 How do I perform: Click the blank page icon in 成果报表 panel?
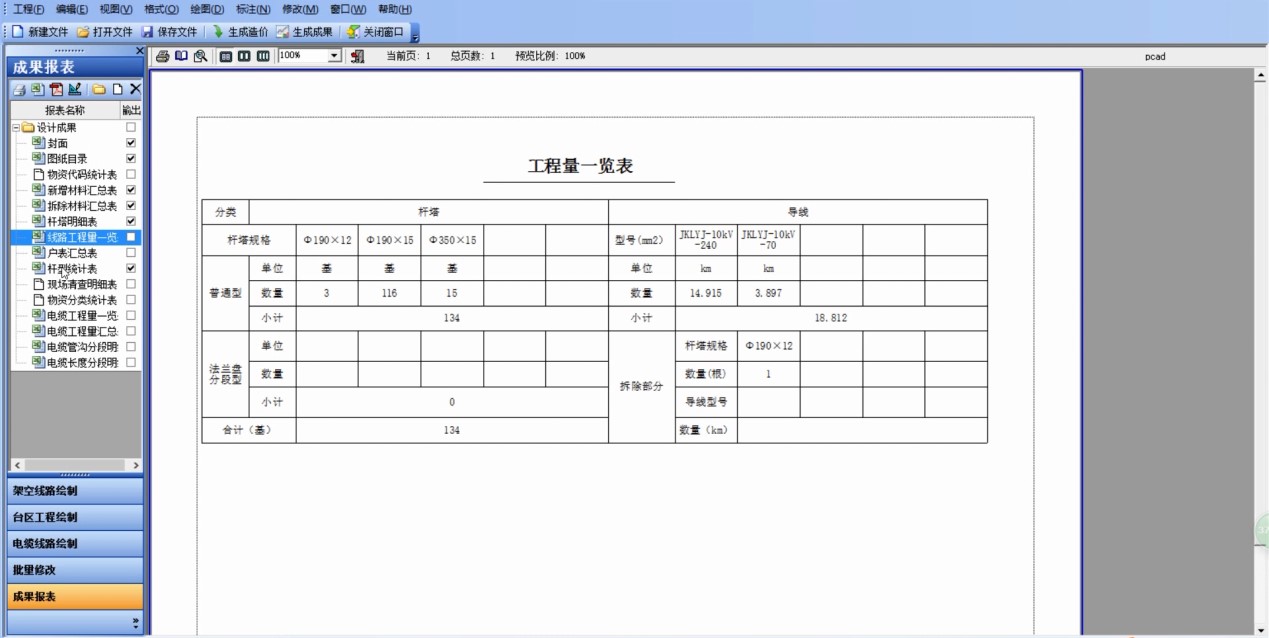[x=117, y=89]
